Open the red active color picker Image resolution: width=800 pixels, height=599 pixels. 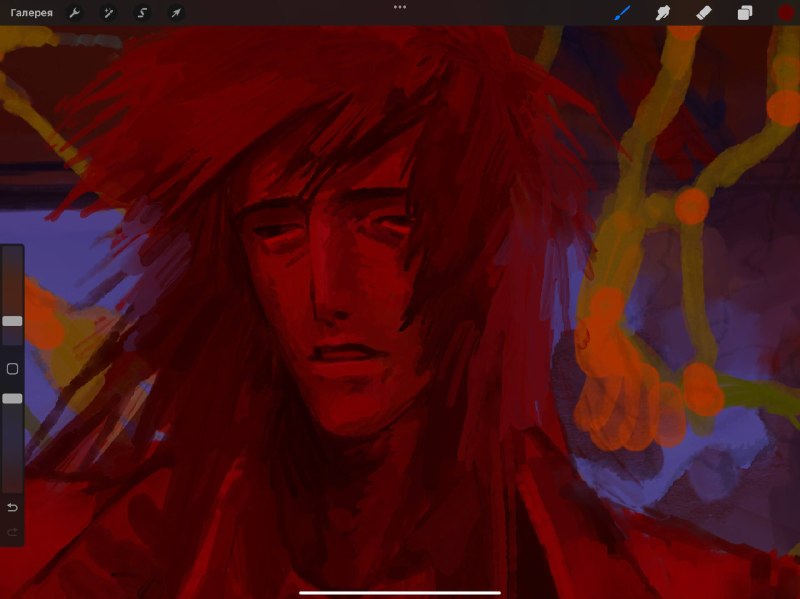pos(786,13)
